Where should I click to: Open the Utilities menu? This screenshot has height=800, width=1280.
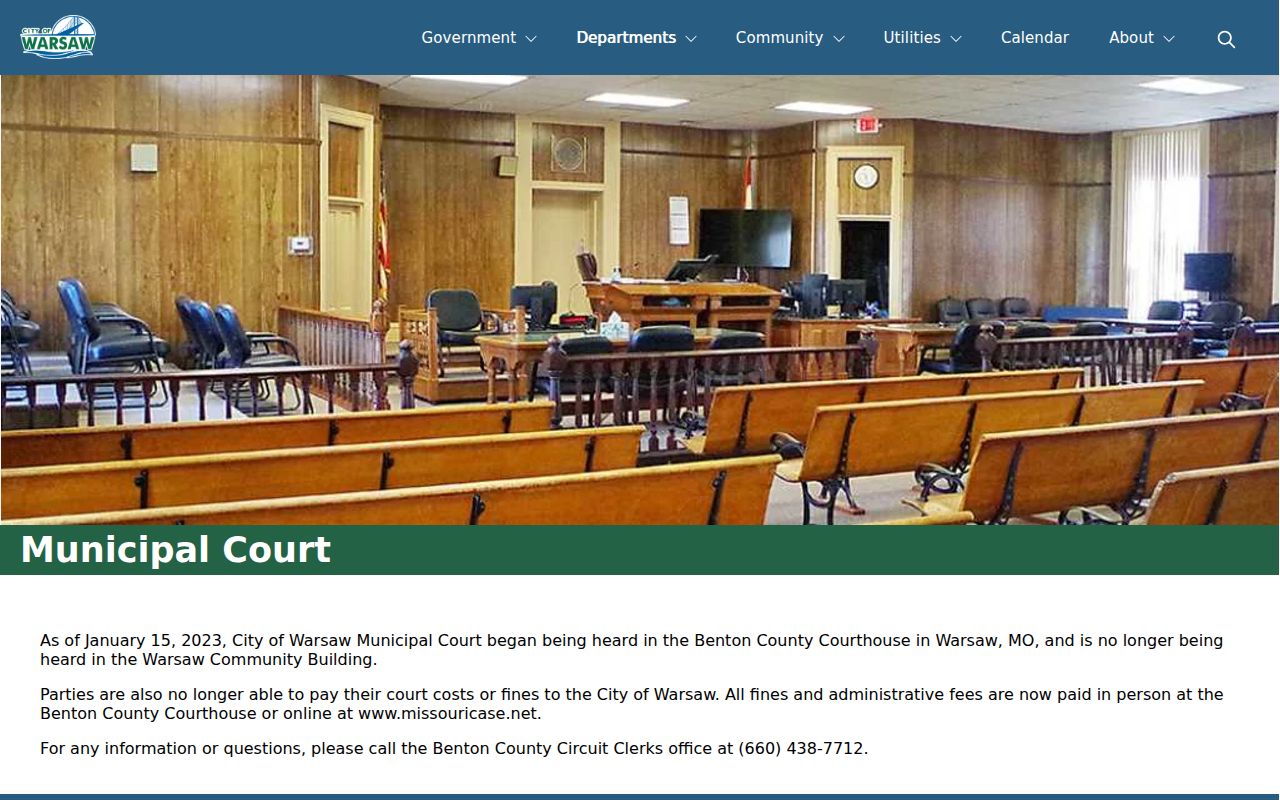pos(912,38)
